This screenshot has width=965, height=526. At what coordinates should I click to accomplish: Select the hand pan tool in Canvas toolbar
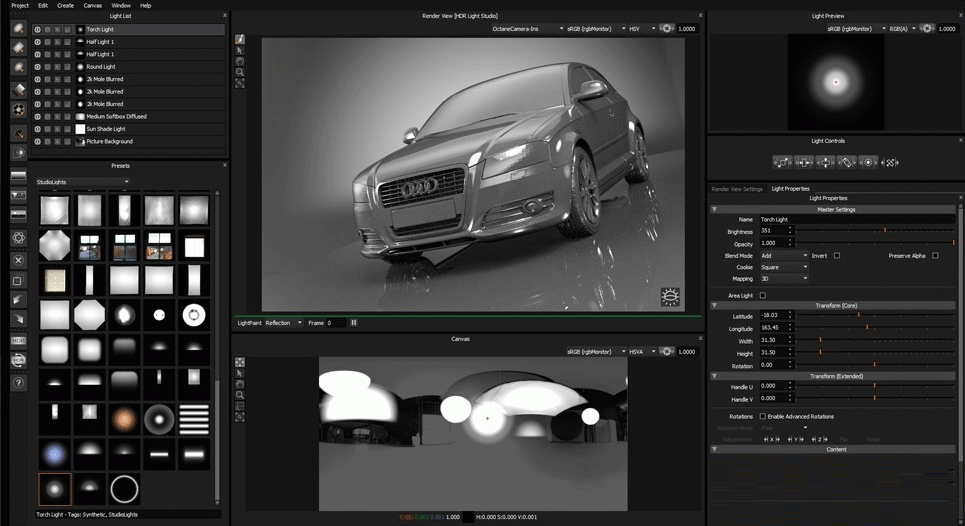pos(239,384)
